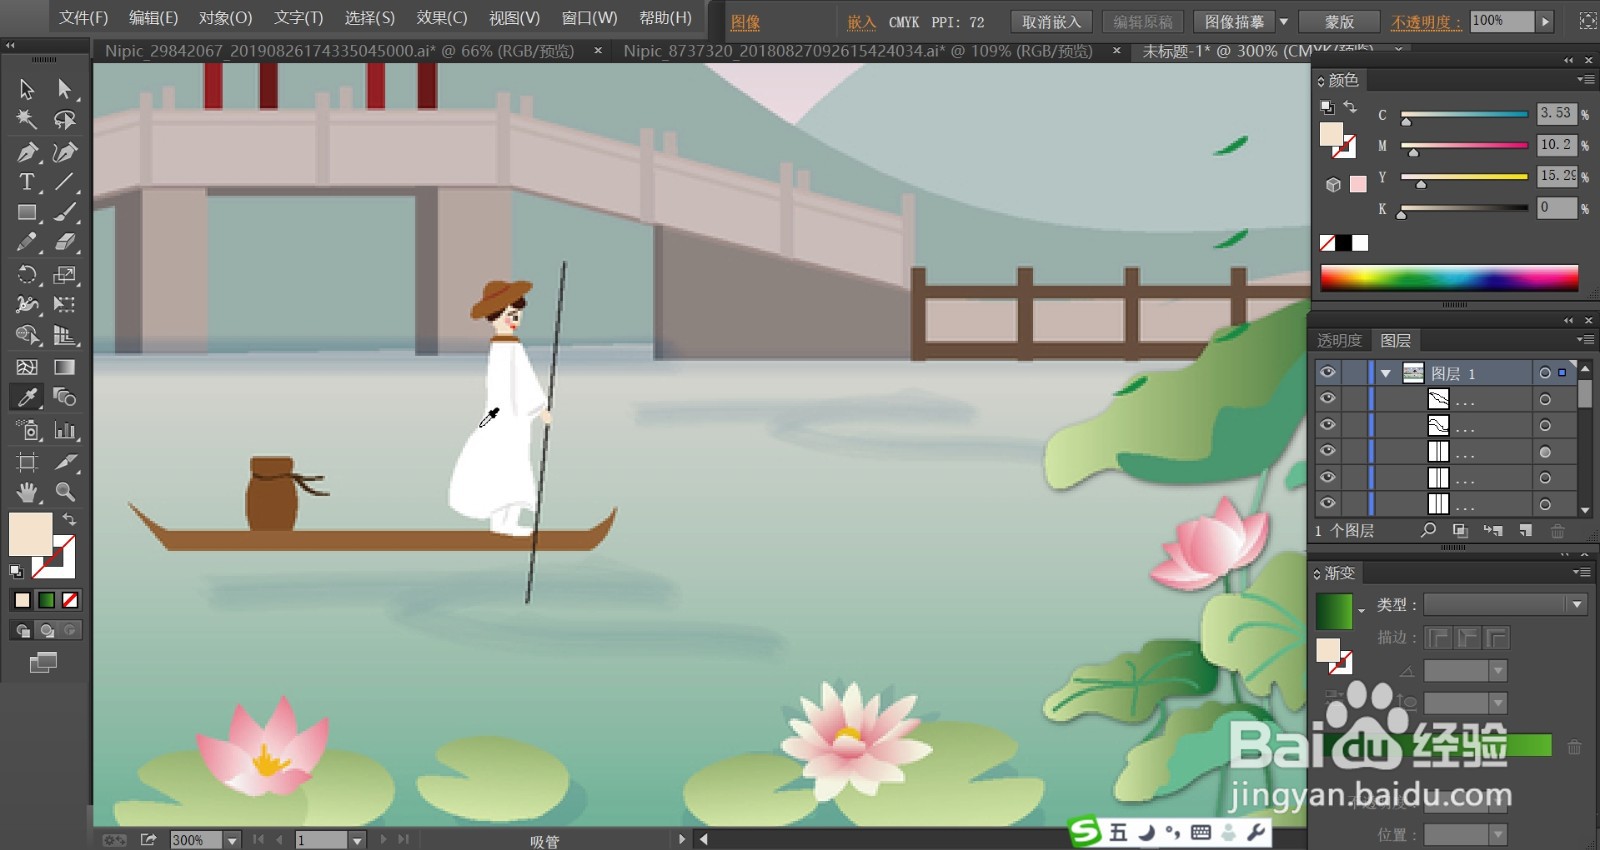Set paint mode to solid Color in toolbox
Screen dimensions: 1600x850
[22, 600]
